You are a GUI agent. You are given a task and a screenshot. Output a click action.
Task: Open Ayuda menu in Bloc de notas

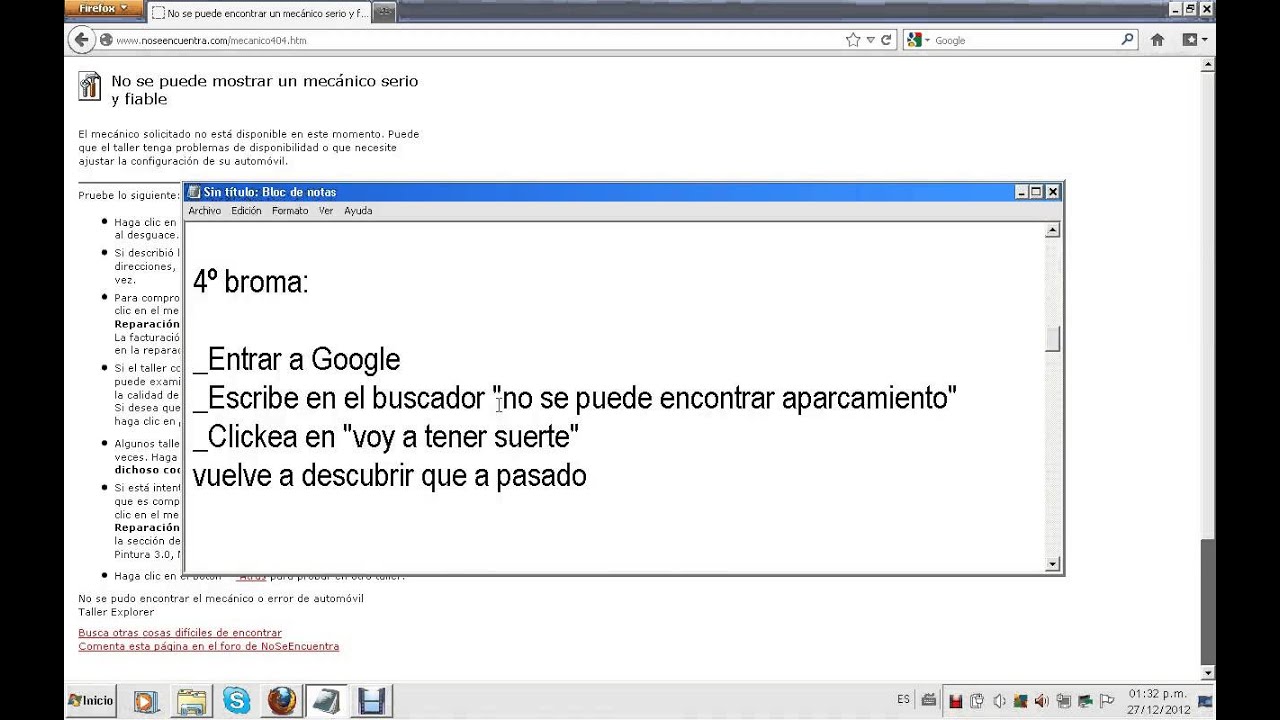(358, 211)
